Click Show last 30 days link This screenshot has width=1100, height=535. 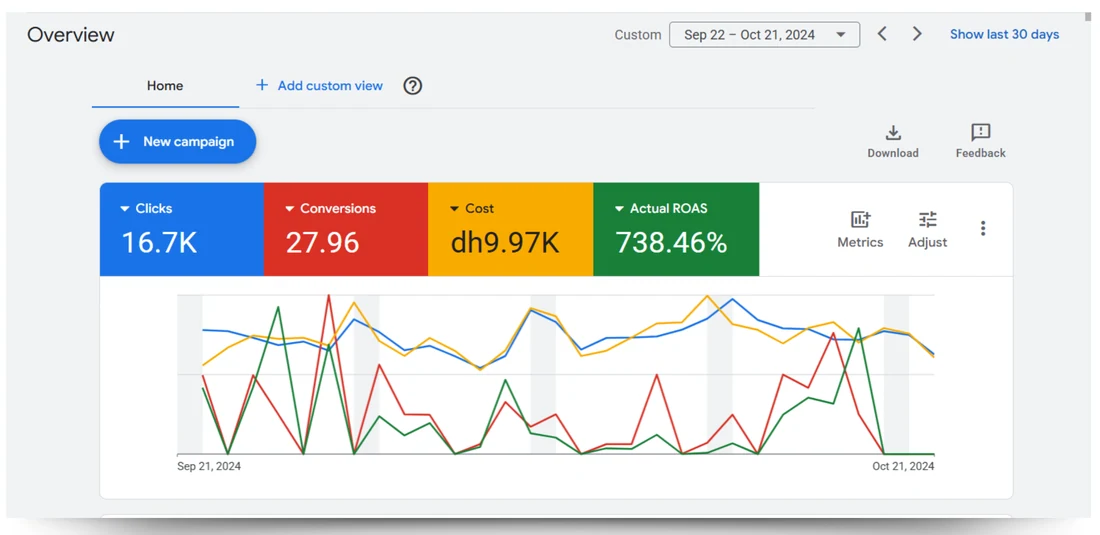coord(1005,34)
